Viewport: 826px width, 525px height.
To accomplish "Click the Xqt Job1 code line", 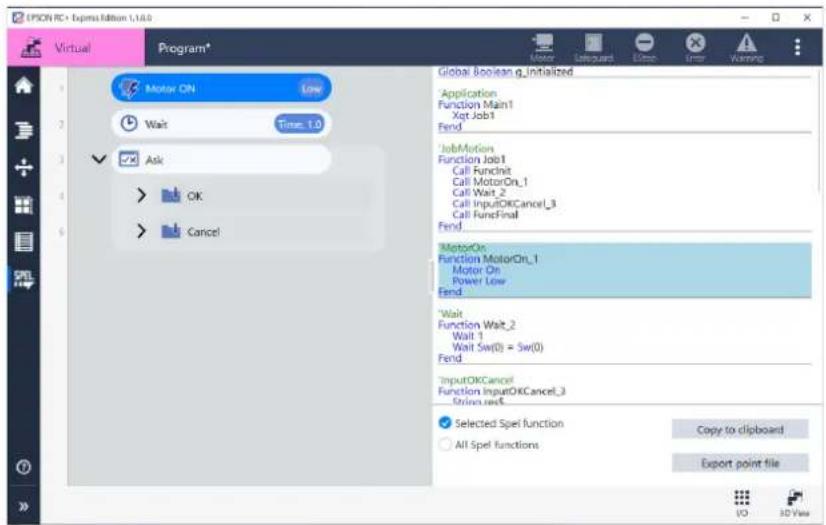I will 474,115.
